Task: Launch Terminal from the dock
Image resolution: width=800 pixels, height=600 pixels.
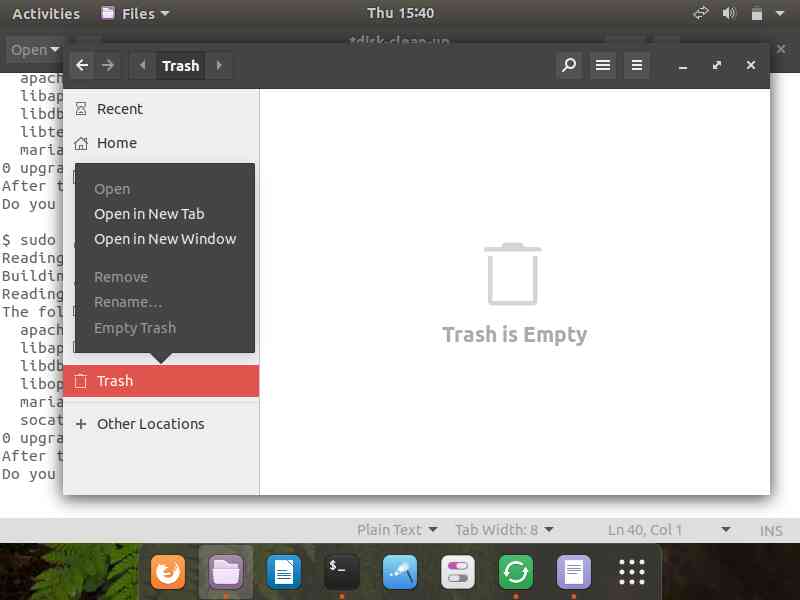Action: [x=342, y=572]
